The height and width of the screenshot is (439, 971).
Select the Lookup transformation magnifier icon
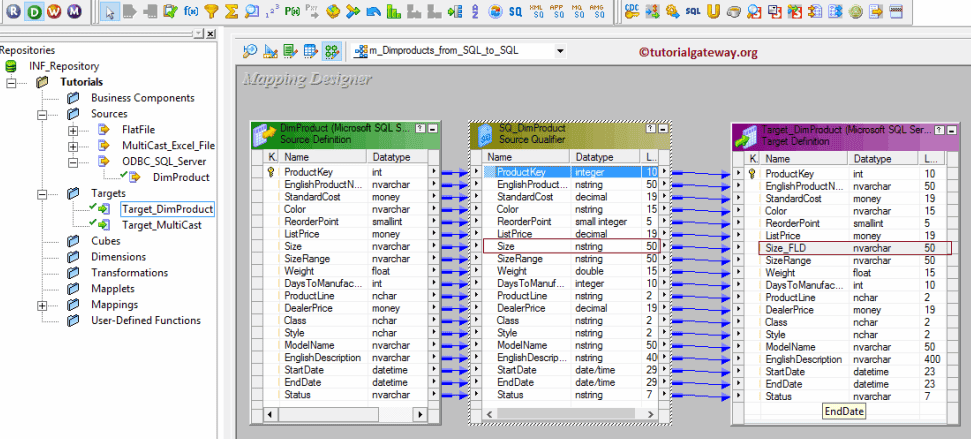click(252, 12)
